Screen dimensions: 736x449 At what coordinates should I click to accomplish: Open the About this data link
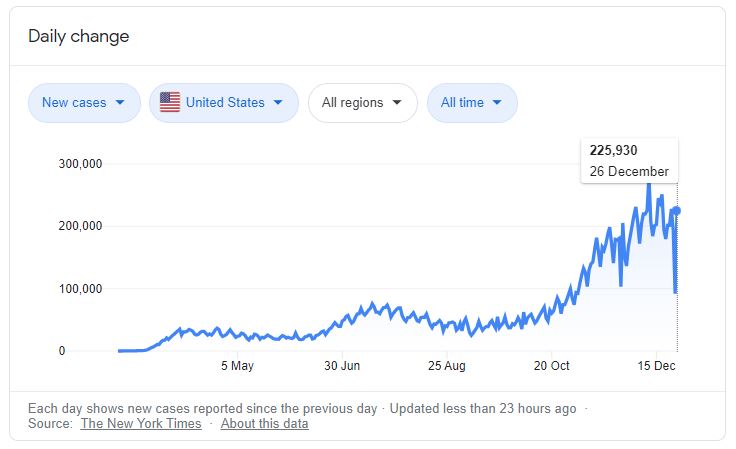click(264, 423)
